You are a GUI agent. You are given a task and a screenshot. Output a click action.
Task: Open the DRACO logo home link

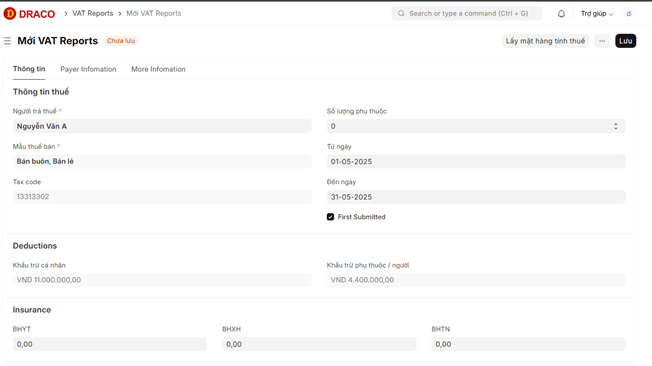click(x=29, y=14)
